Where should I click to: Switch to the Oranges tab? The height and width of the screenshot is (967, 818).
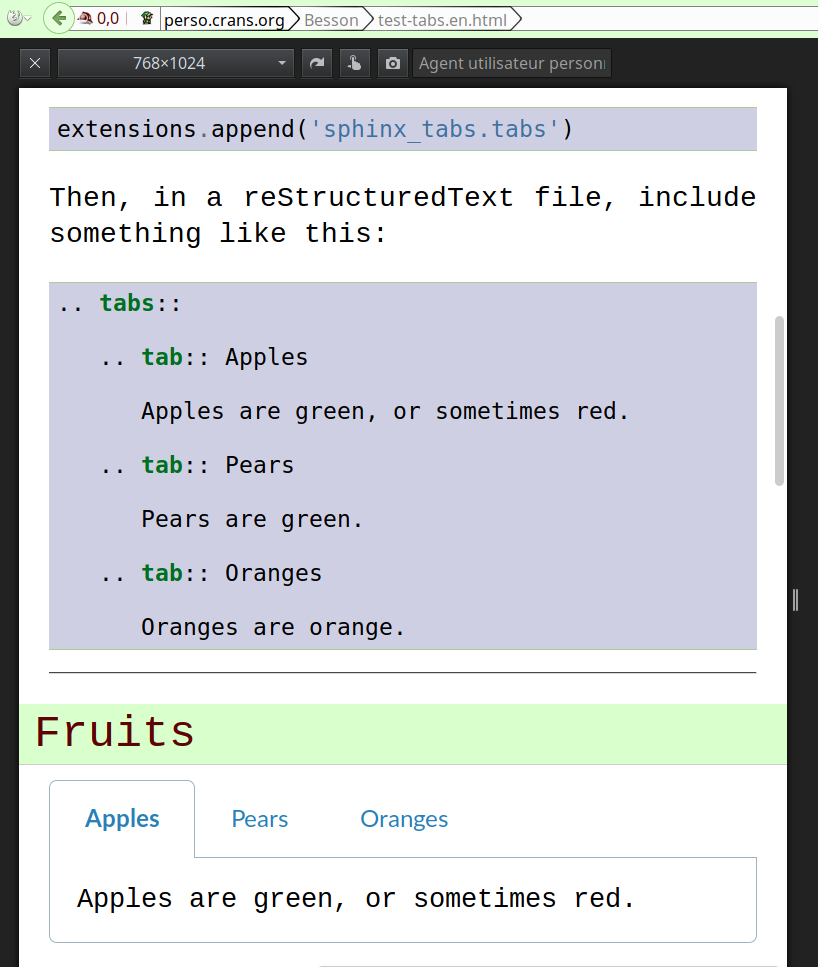(404, 819)
